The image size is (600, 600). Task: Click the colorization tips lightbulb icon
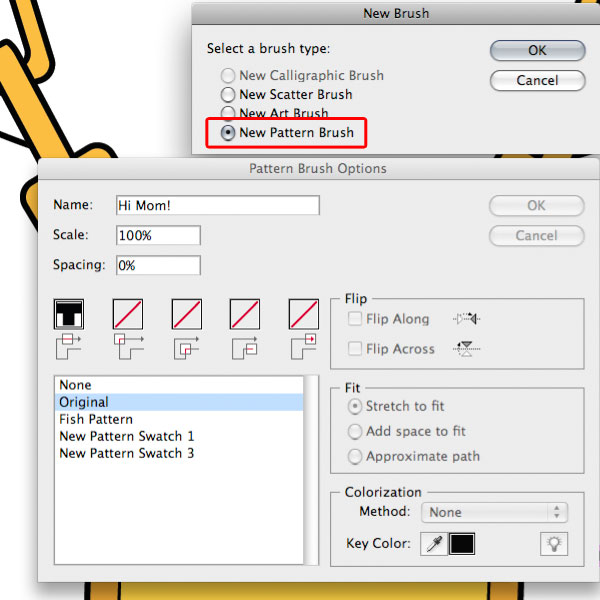pyautogui.click(x=554, y=544)
